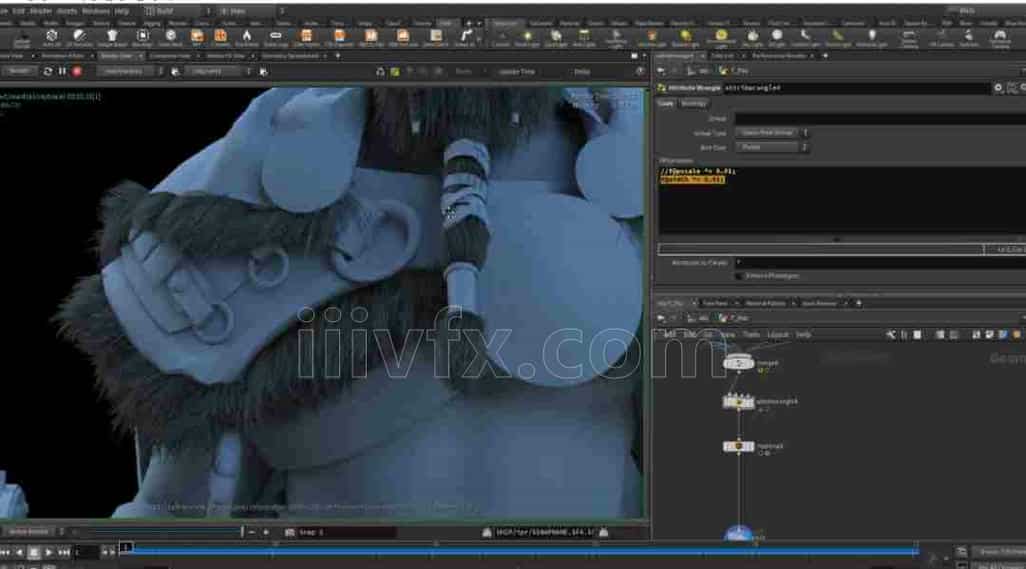This screenshot has width=1026, height=569.
Task: Select the Portal Light shelf tool
Action: pyautogui.click(x=838, y=38)
